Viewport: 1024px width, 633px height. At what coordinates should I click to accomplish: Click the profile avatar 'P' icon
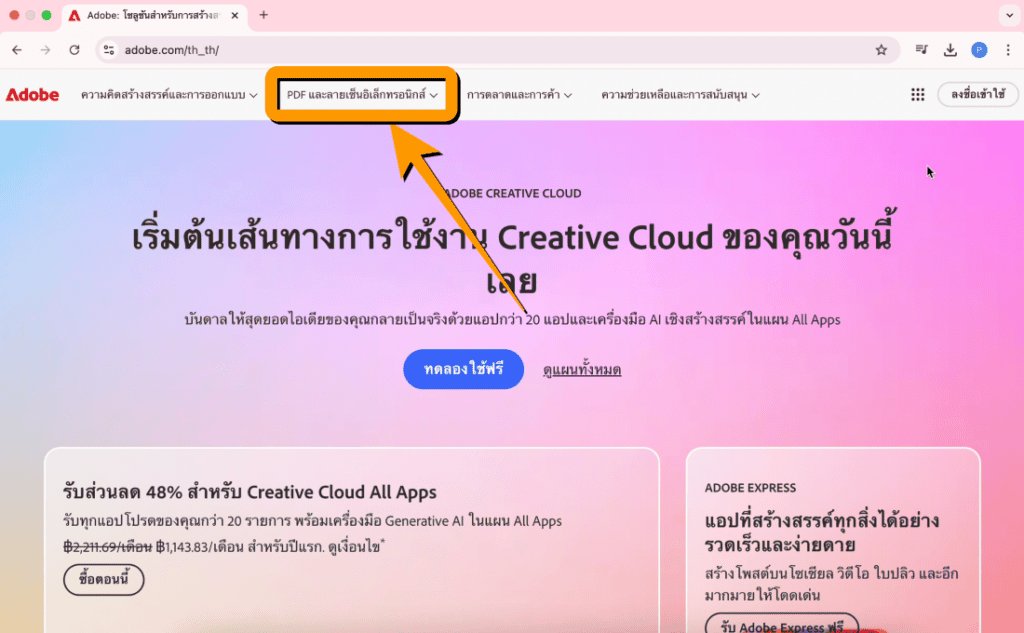coord(979,49)
